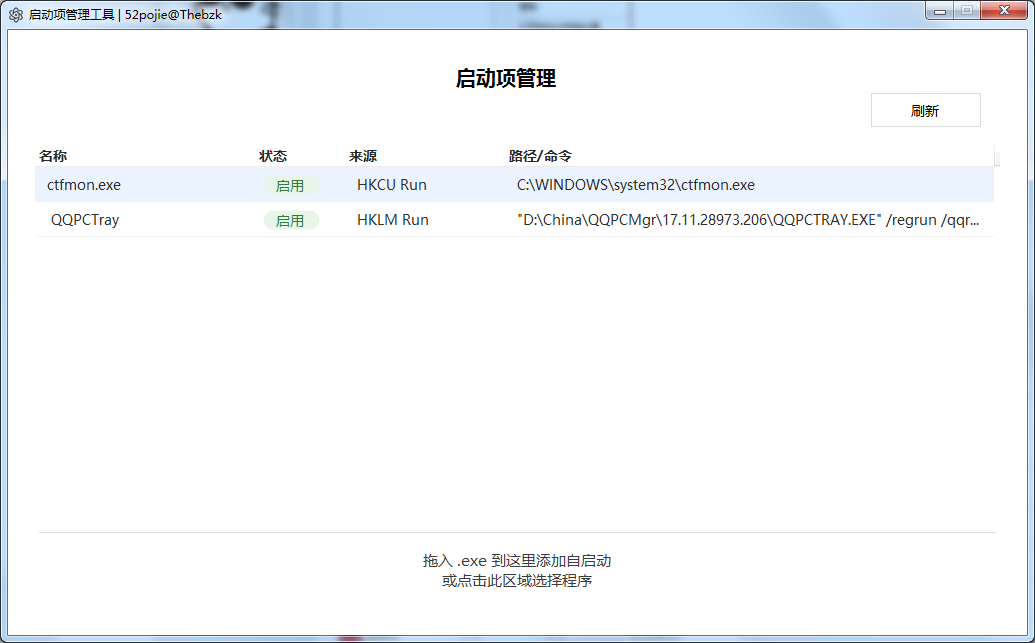1035x643 pixels.
Task: Select the ctfmon.exe startup entry name
Action: click(x=84, y=185)
